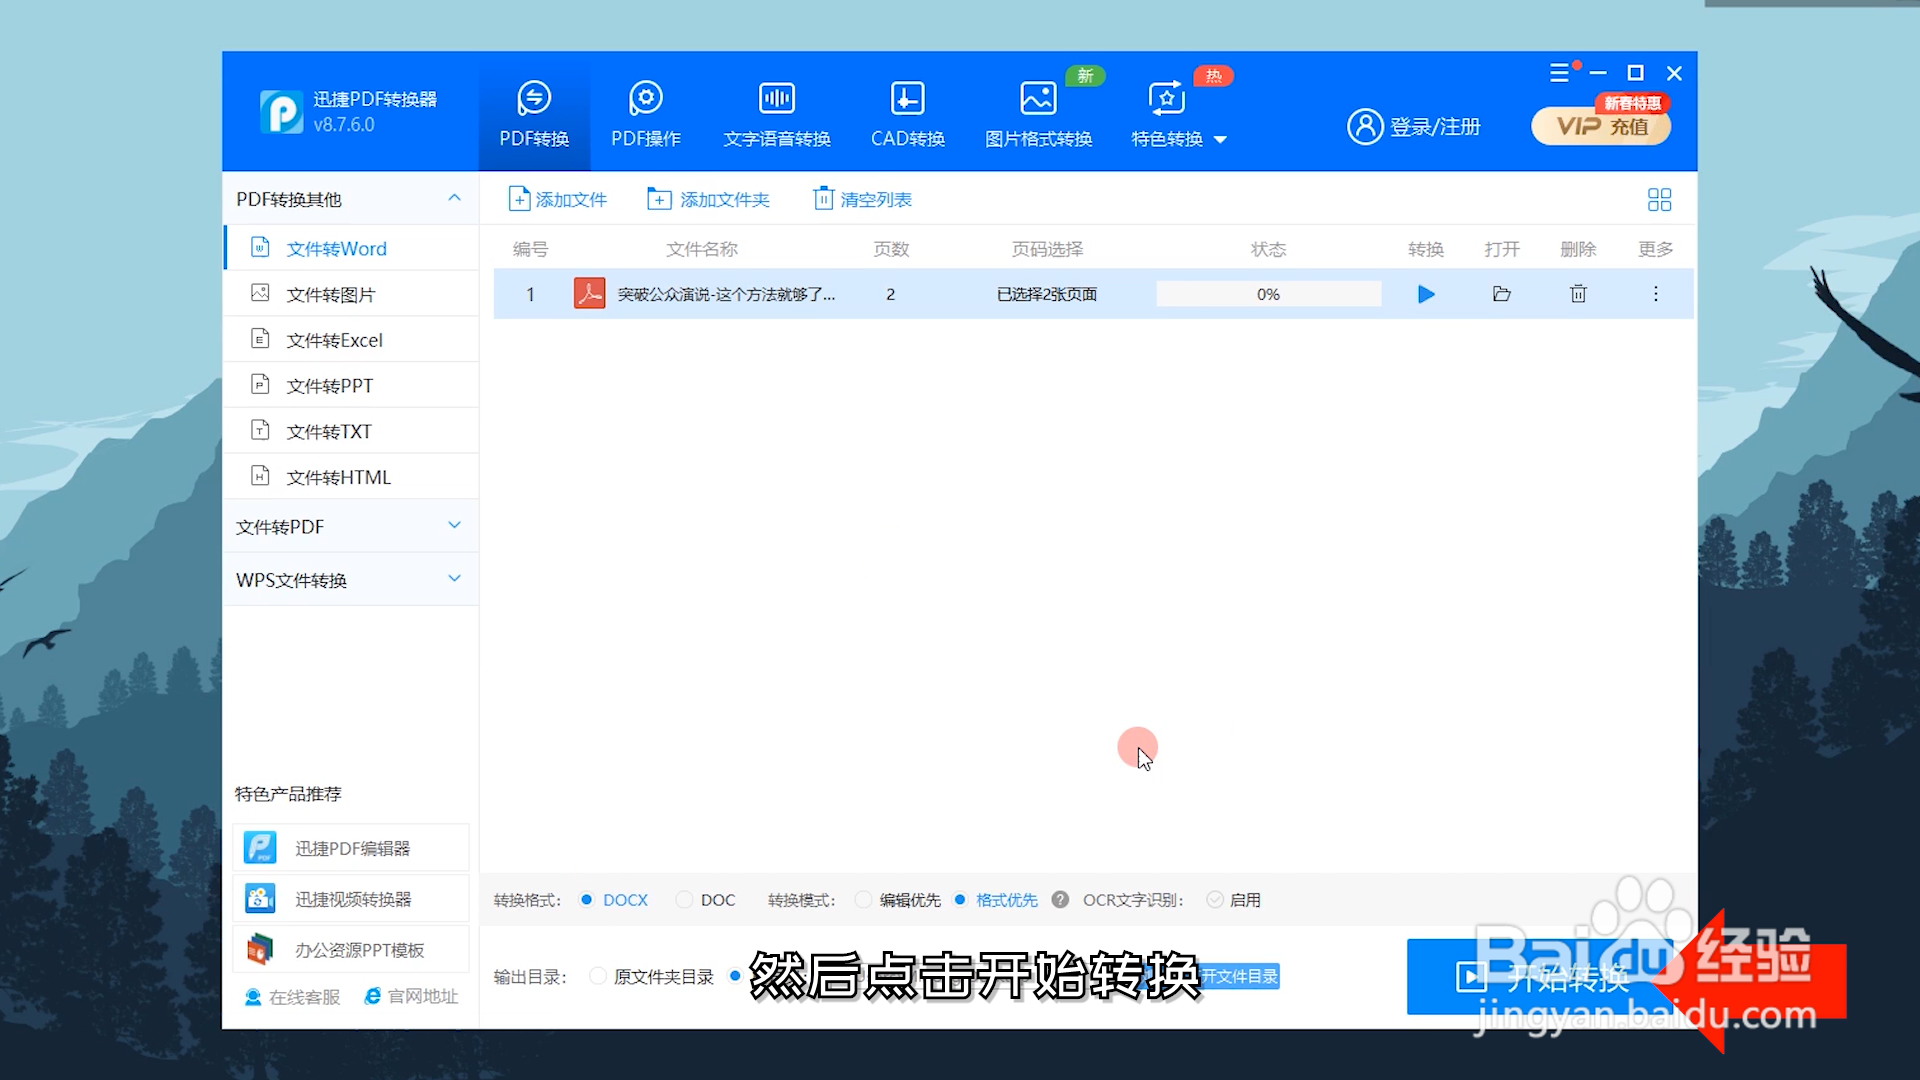Image resolution: width=1920 pixels, height=1080 pixels.
Task: Select 文件转Excel in sidebar
Action: click(x=334, y=340)
